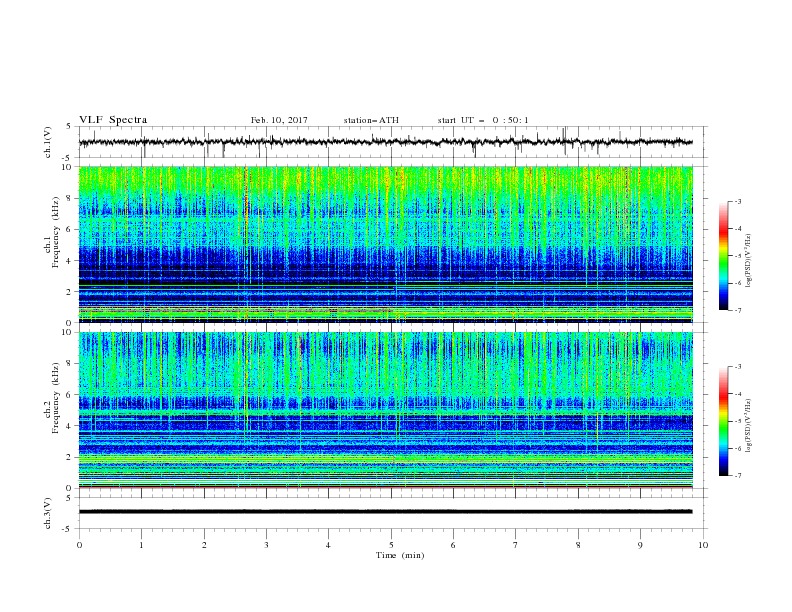Click time axis tick label "3"
Image resolution: width=792 pixels, height=612 pixels.
266,545
